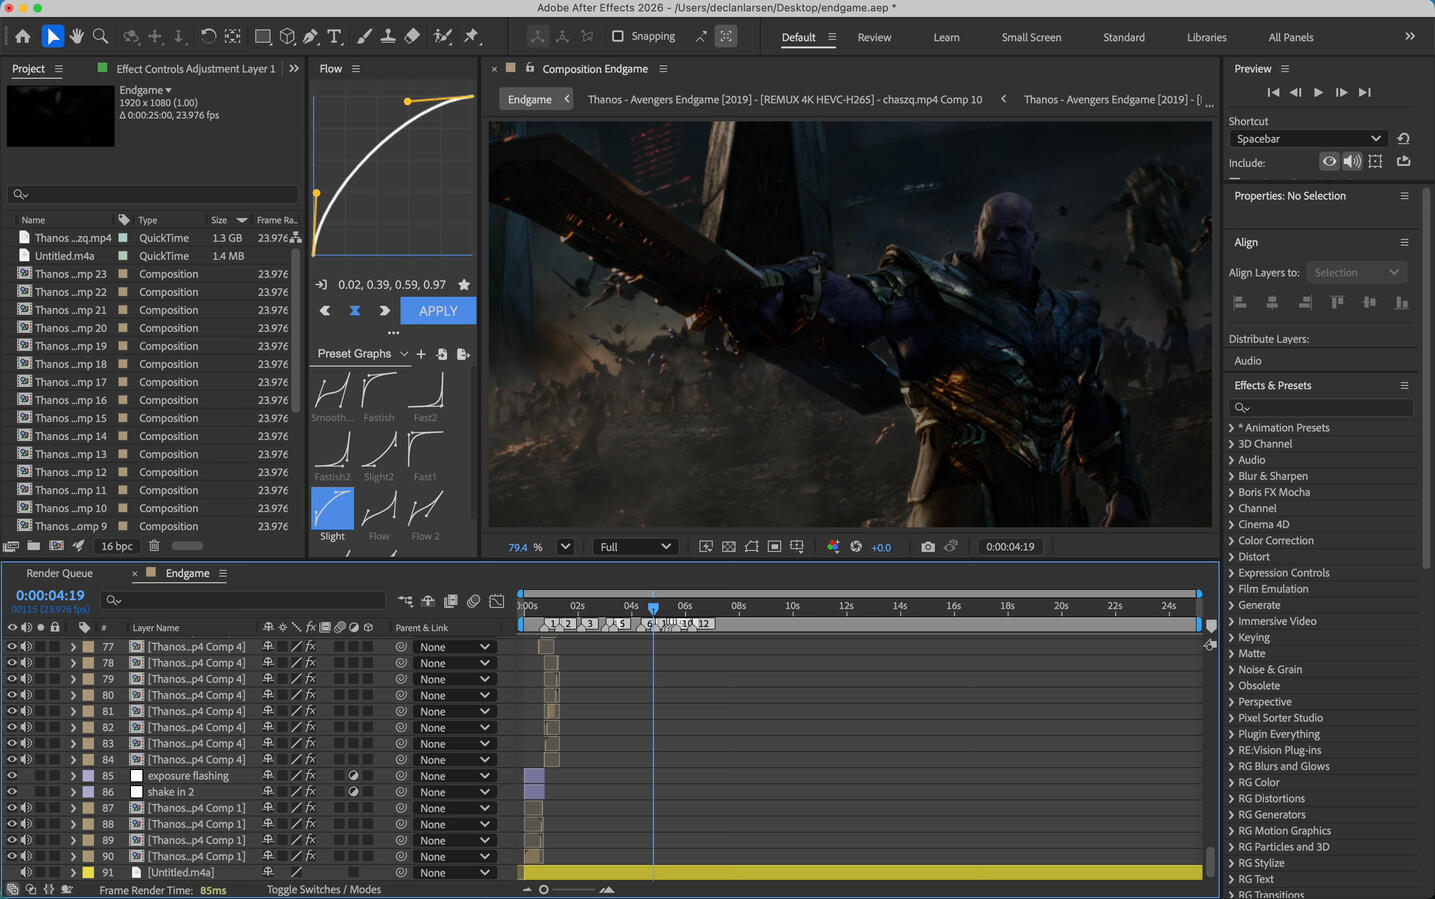Viewport: 1435px width, 899px height.
Task: Click the current time 0:00:04:19 display
Action: (50, 595)
